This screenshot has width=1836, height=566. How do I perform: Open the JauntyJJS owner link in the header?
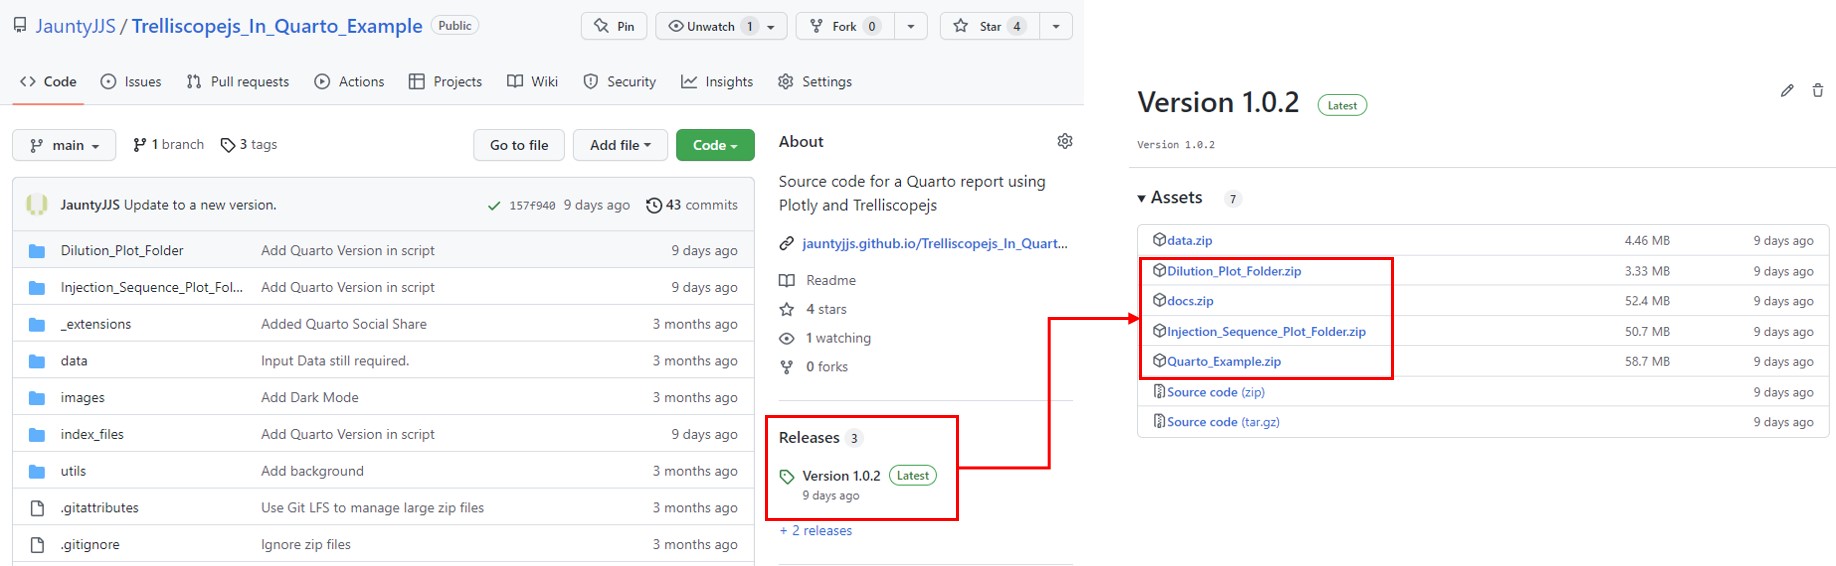pyautogui.click(x=76, y=26)
